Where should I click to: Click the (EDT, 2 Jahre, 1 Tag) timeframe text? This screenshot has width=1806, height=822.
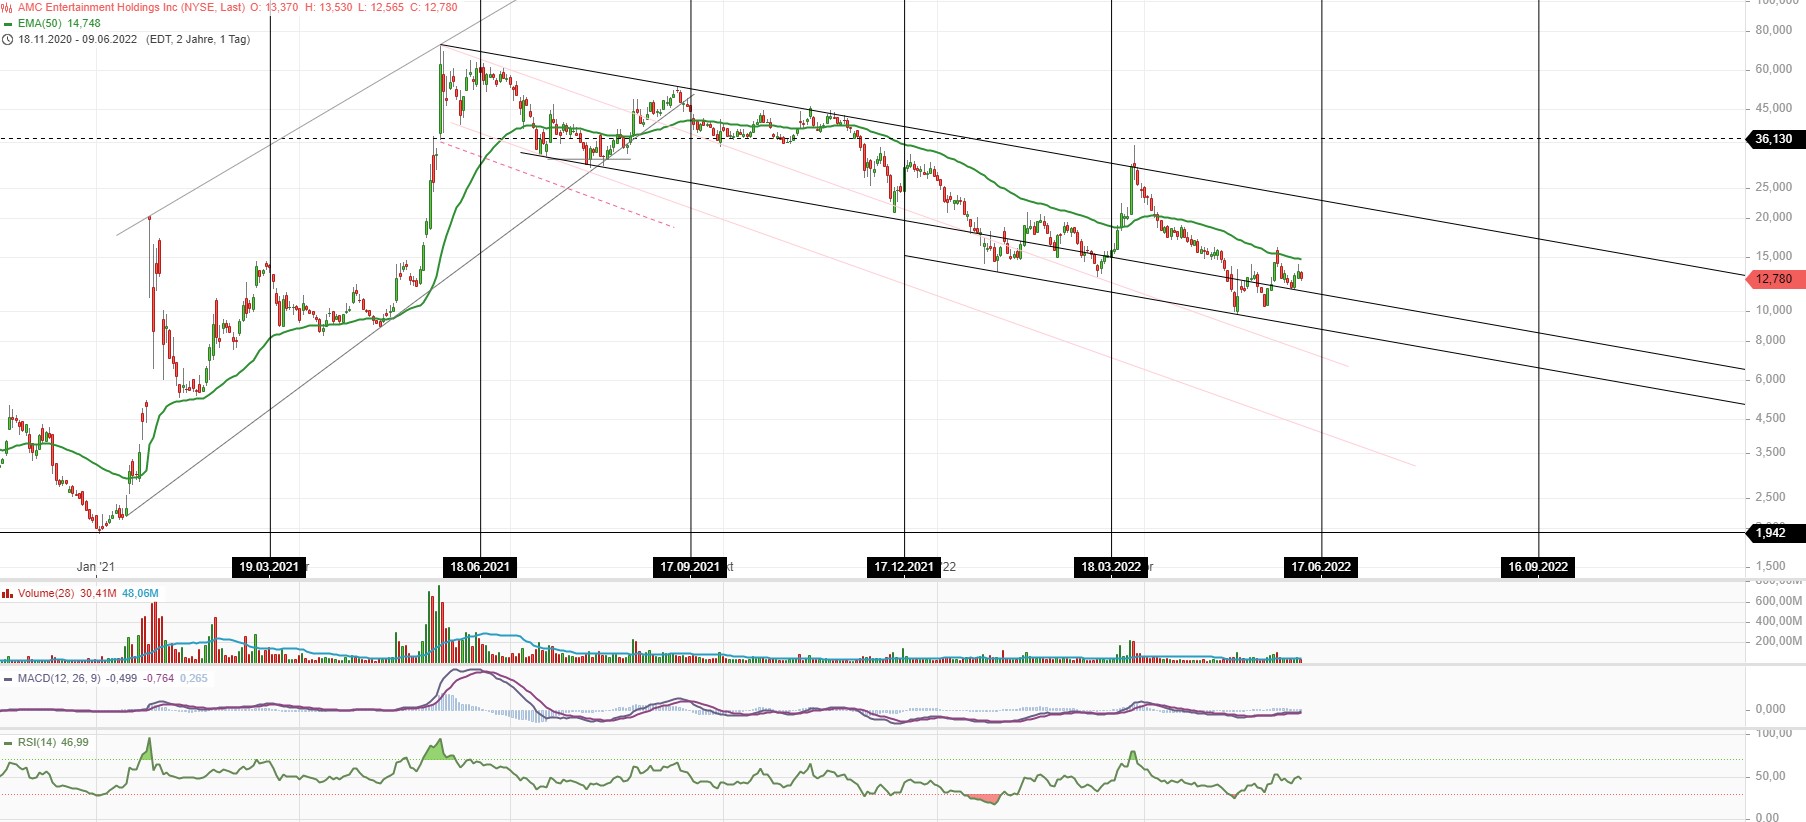198,40
